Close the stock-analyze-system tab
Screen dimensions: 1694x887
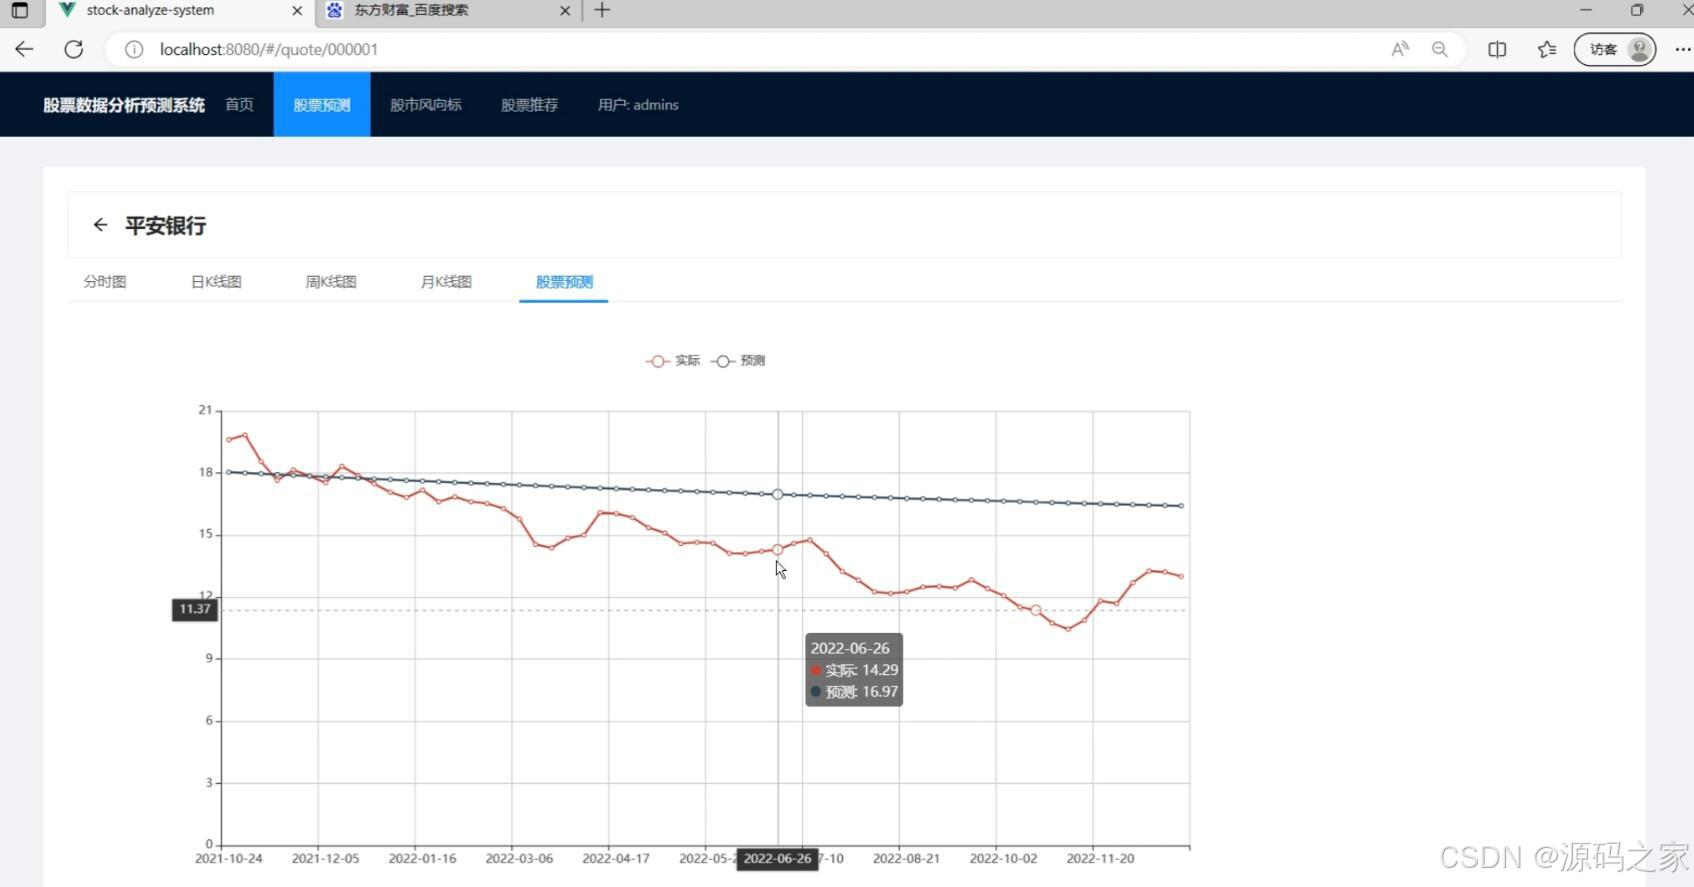point(297,11)
